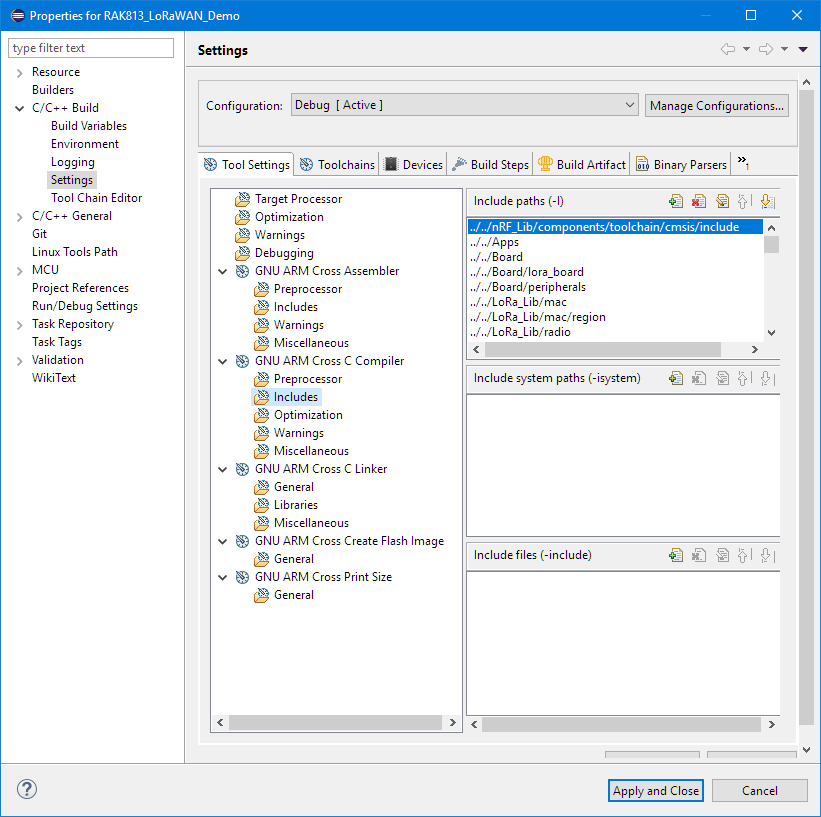Collapse the C/C++ Build tree node

[x=19, y=108]
